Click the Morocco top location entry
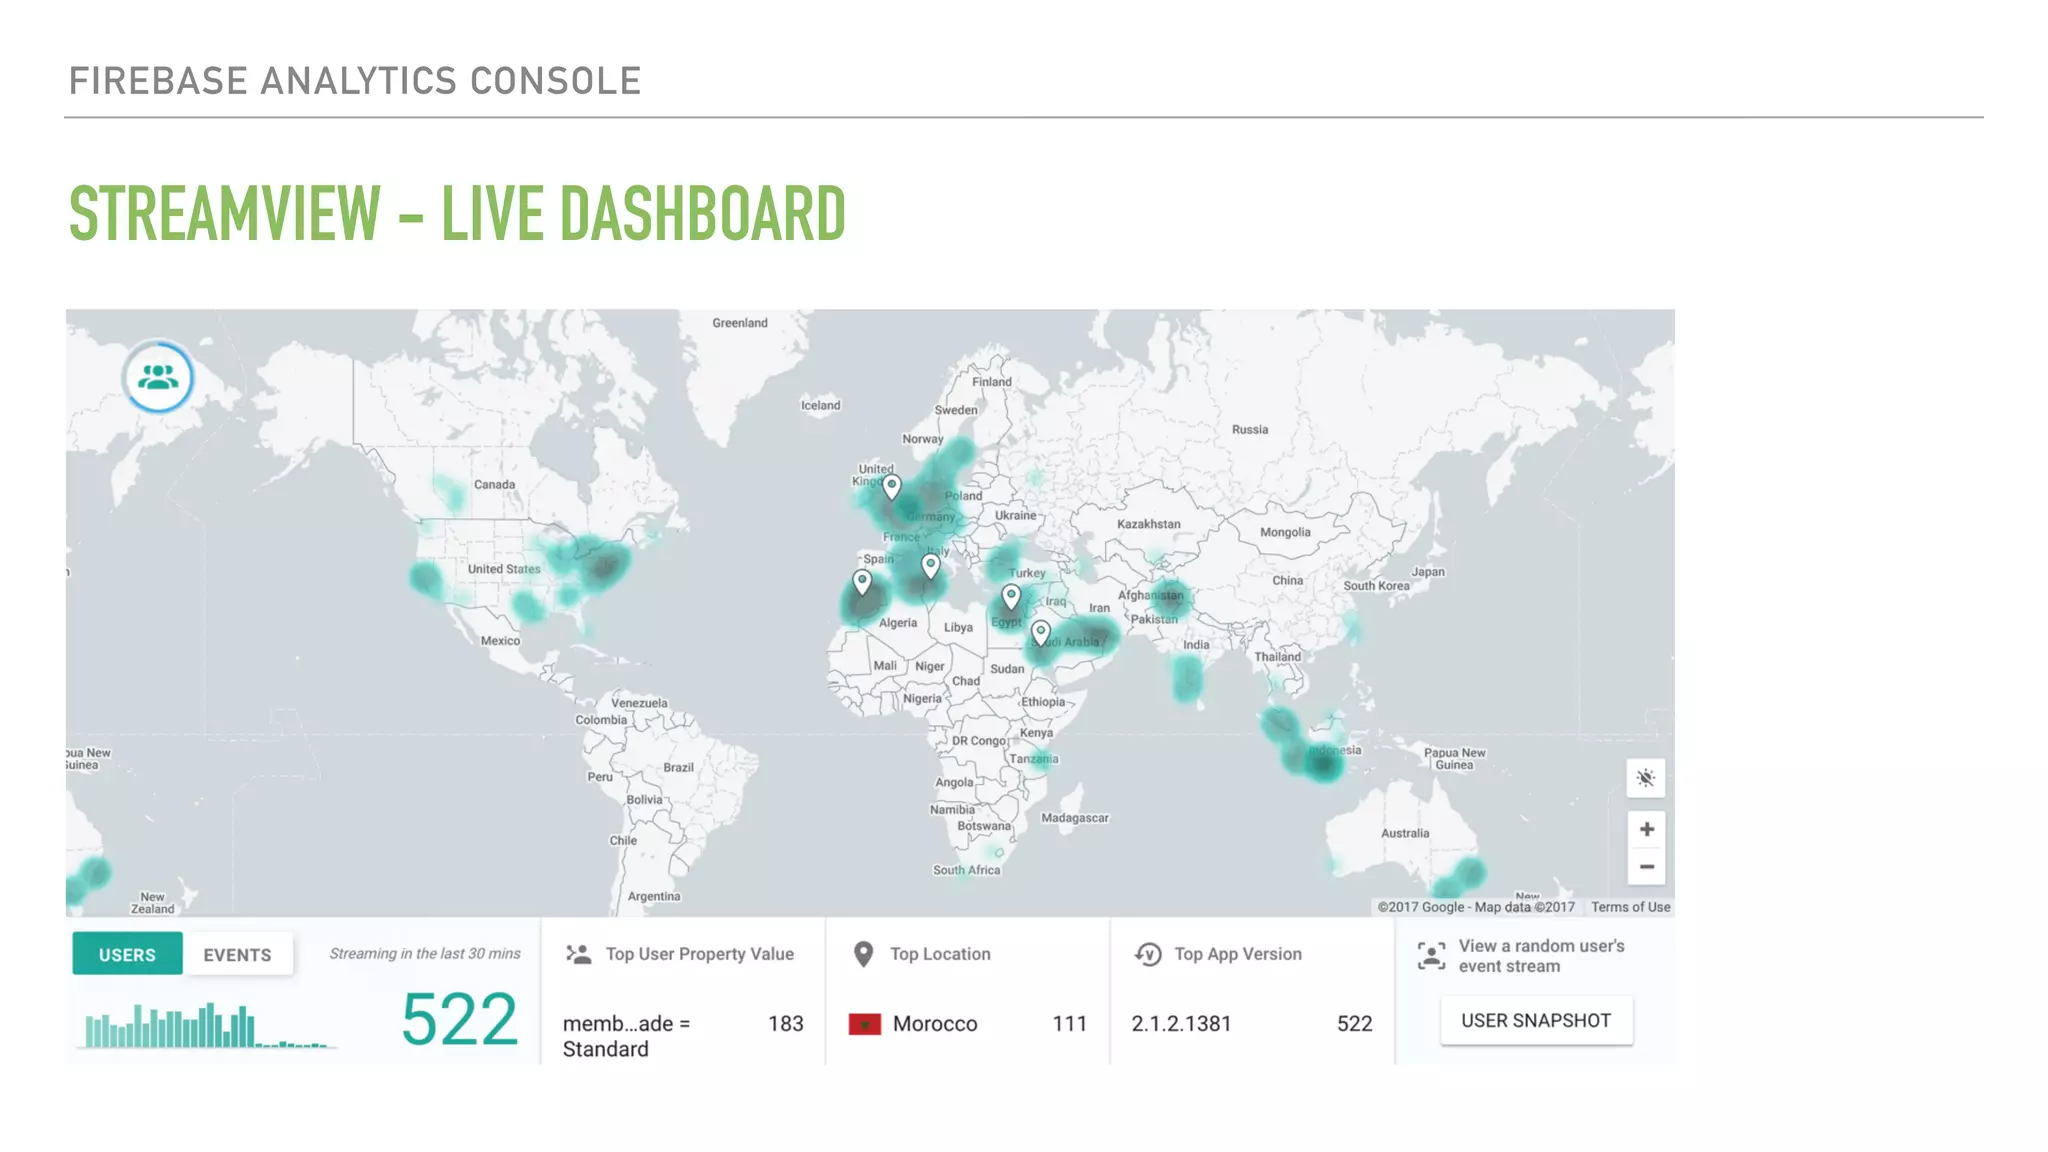This screenshot has width=2048, height=1152. point(935,1024)
